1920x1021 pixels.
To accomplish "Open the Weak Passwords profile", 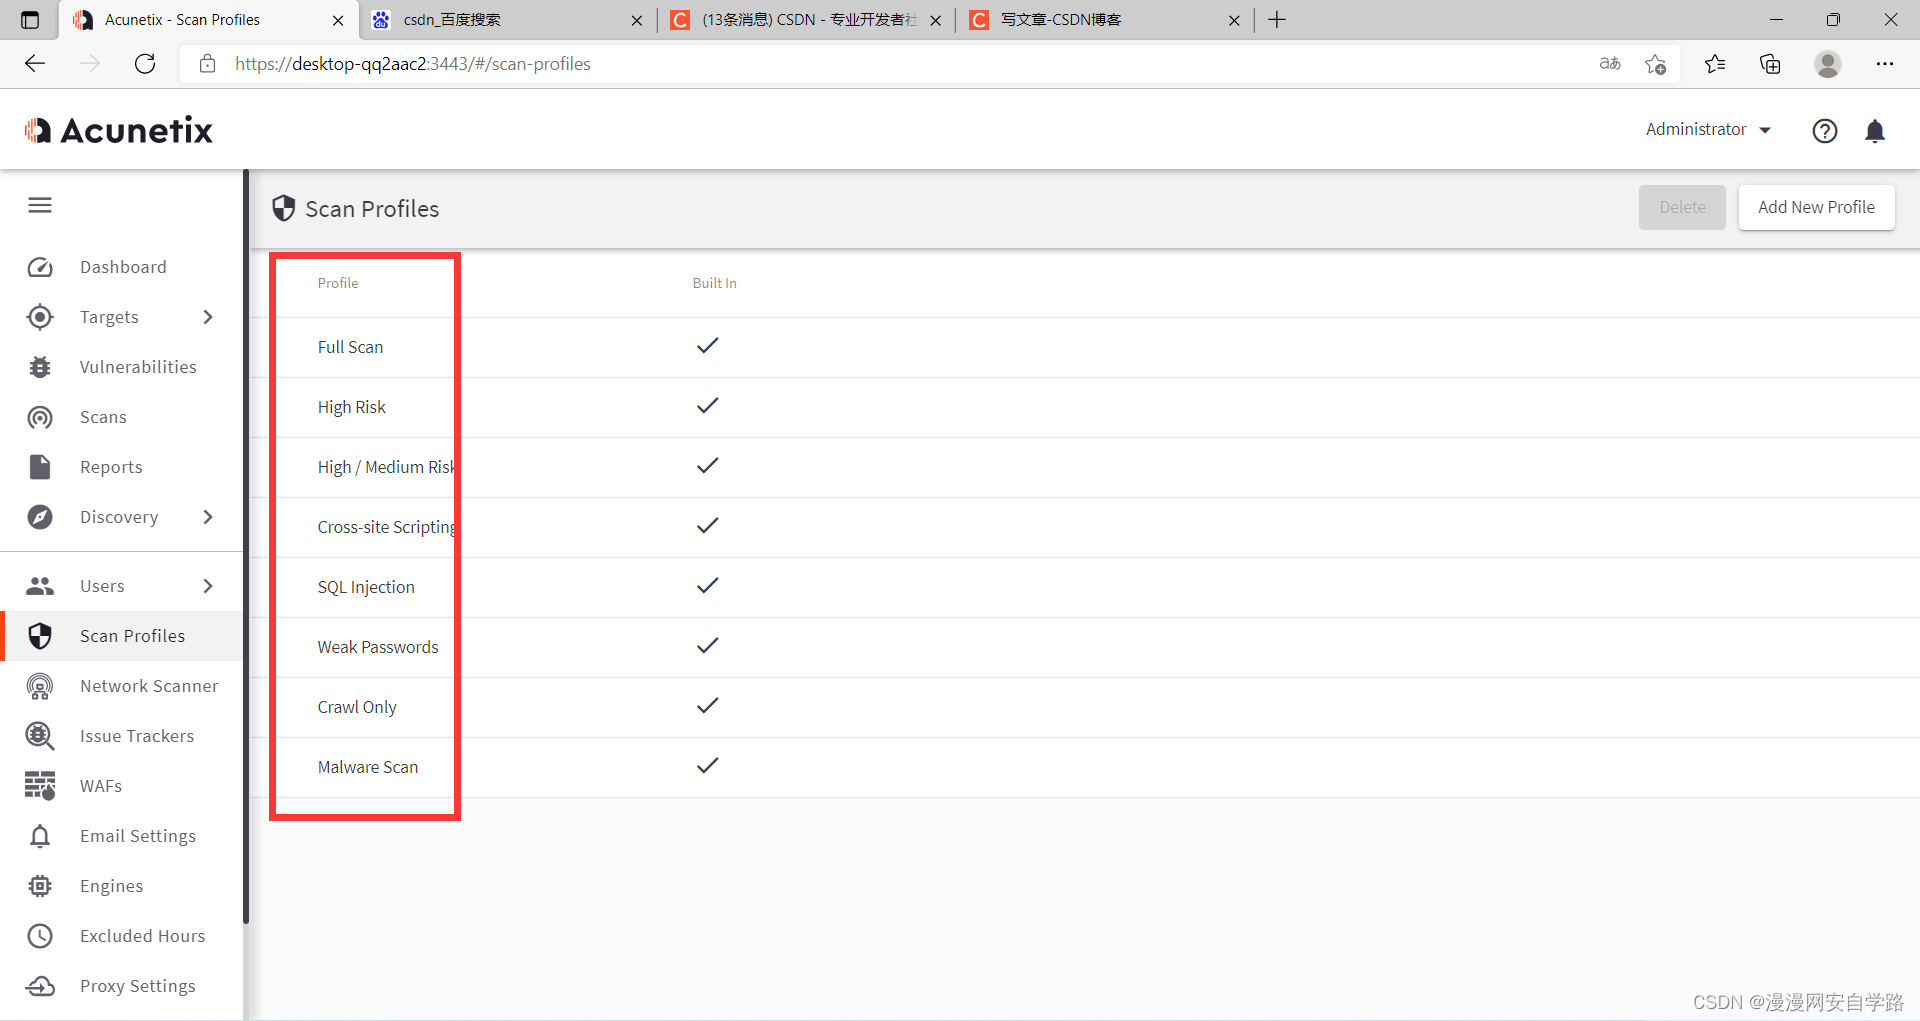I will click(378, 647).
